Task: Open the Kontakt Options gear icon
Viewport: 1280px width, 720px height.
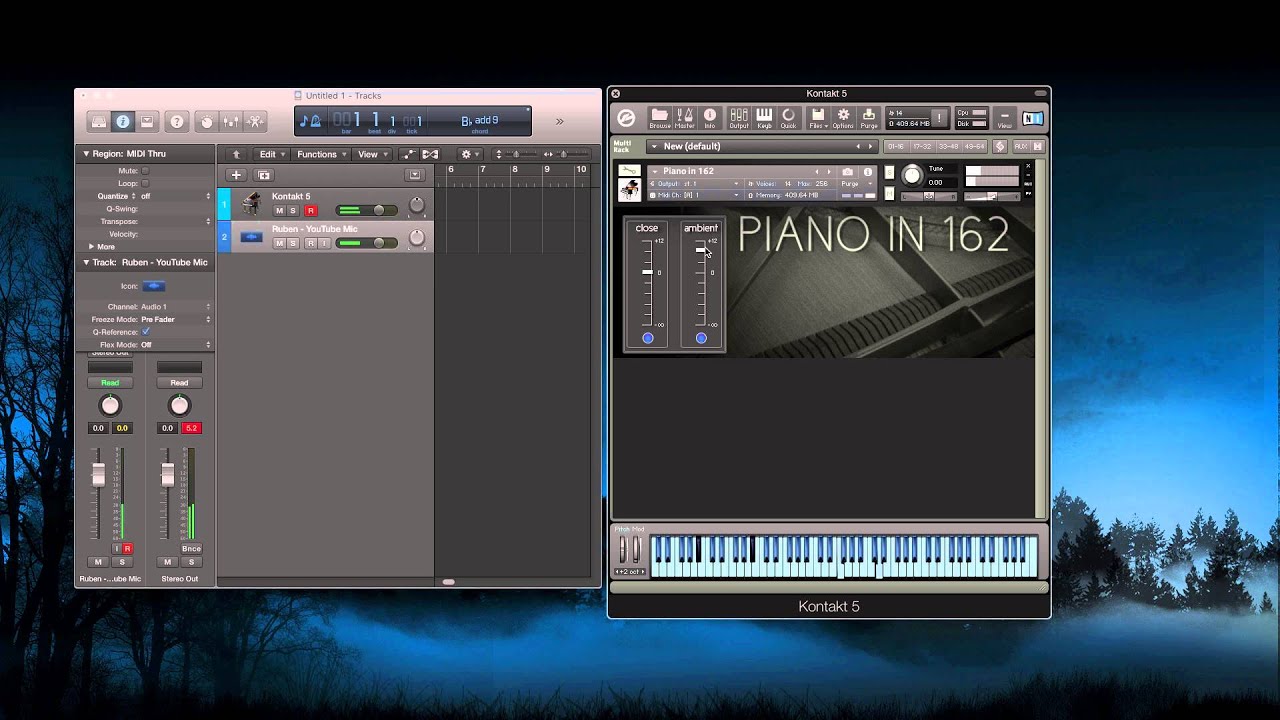Action: [843, 118]
